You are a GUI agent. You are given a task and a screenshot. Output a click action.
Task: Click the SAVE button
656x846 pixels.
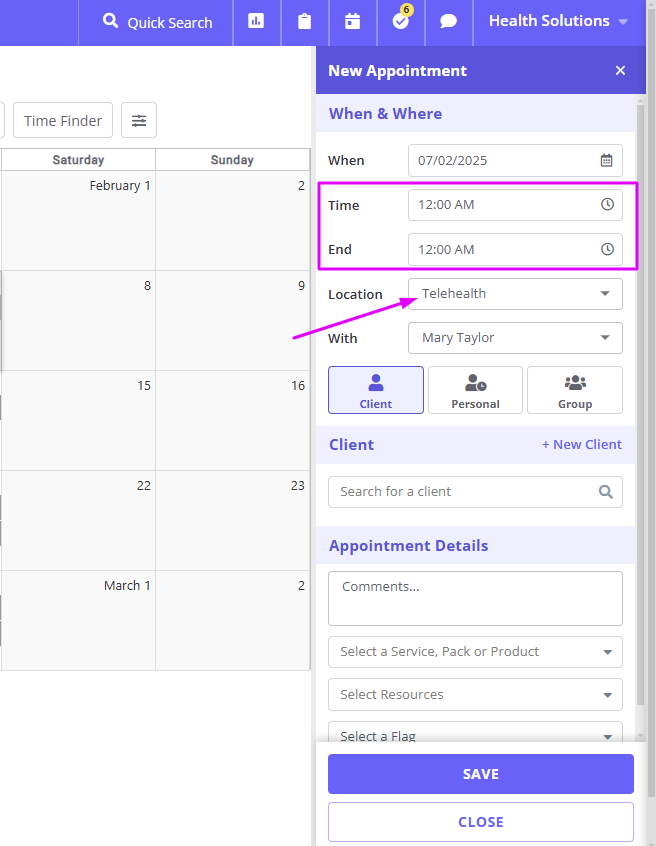481,774
